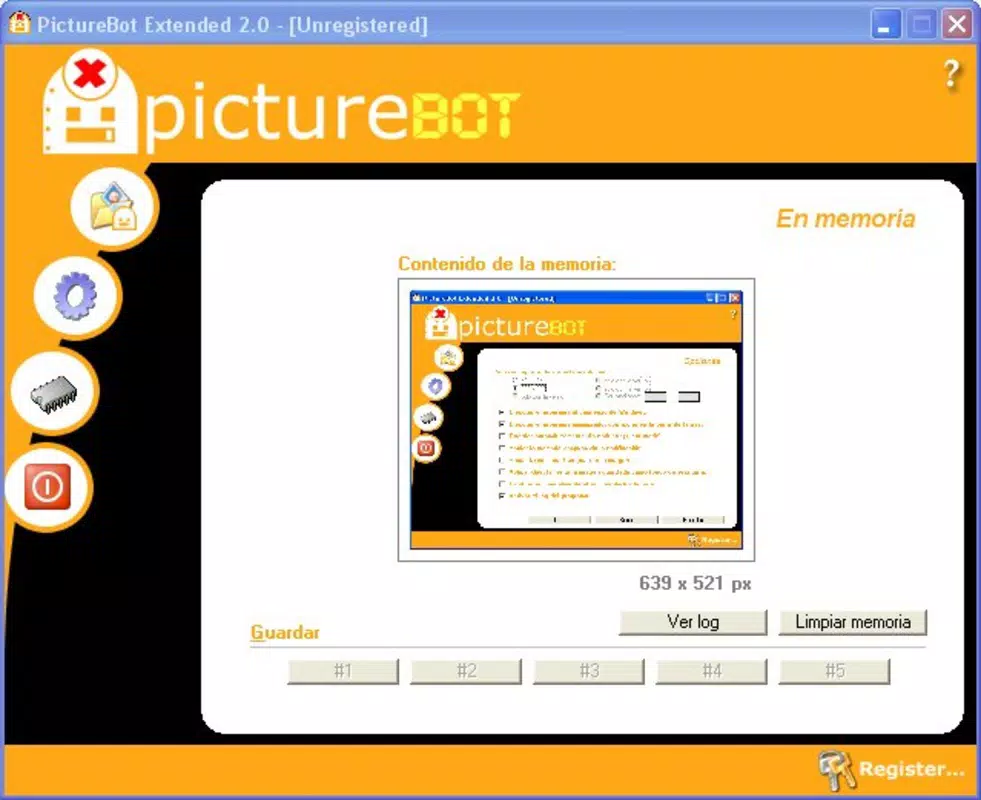This screenshot has width=981, height=800.
Task: Minimize the PictureBot window
Action: click(885, 25)
